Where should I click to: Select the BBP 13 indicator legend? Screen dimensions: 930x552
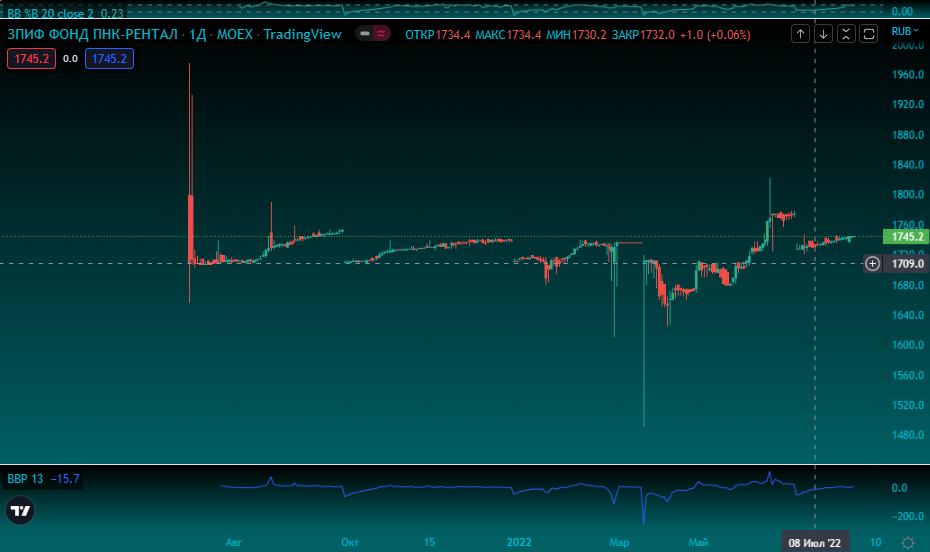point(26,478)
